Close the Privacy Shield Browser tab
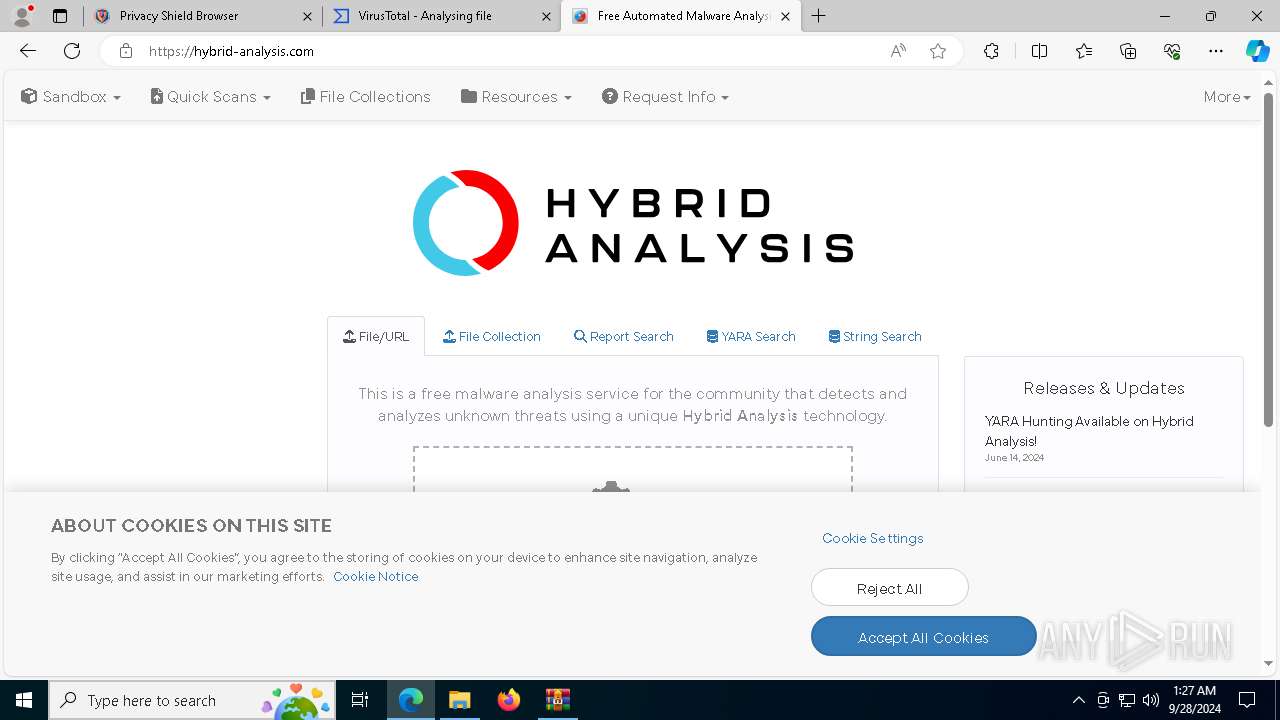 coord(307,16)
